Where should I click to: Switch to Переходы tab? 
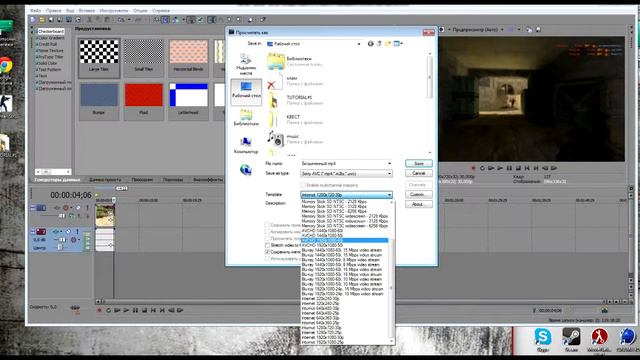173,180
